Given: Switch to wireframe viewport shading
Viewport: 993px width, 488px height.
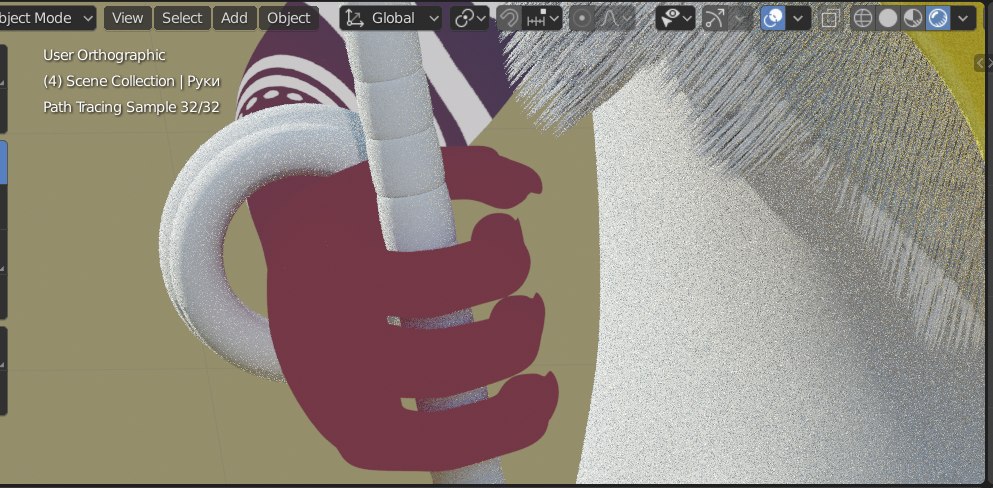Looking at the screenshot, I should [863, 18].
